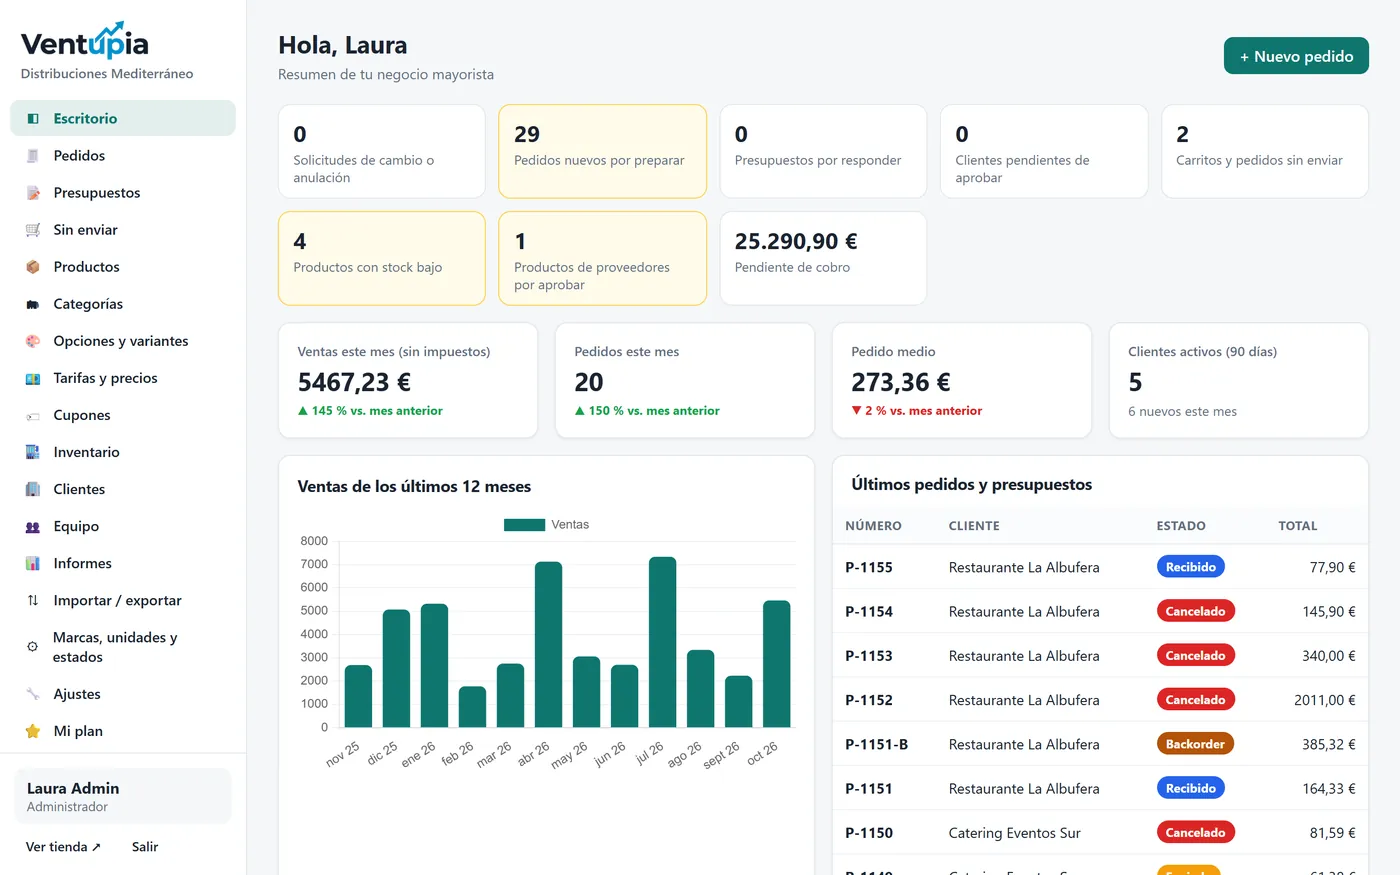This screenshot has height=875, width=1400.
Task: Click the Cupones ticket icon
Action: [x=33, y=415]
